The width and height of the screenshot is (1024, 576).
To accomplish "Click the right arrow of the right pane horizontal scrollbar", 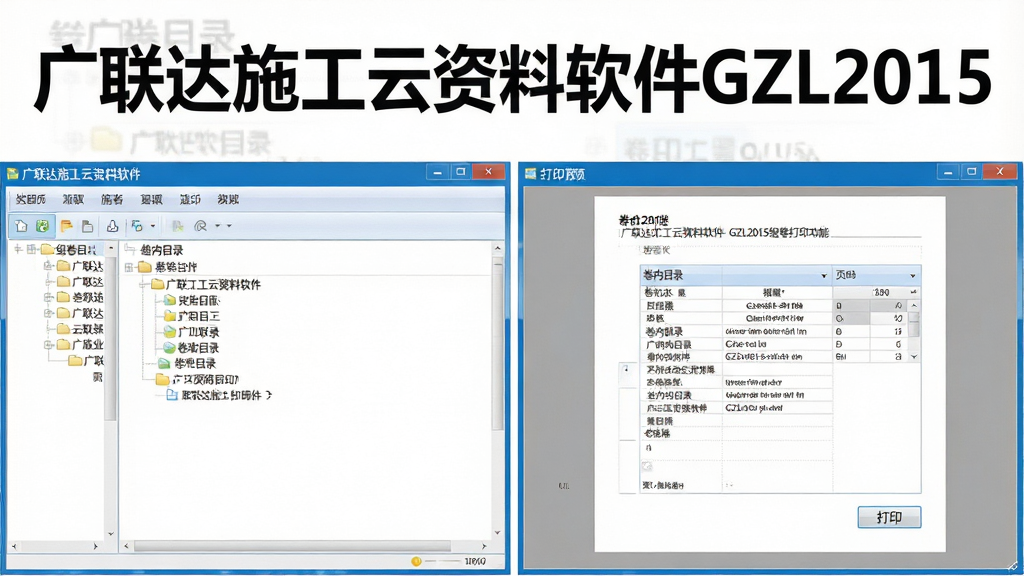I will click(x=484, y=546).
